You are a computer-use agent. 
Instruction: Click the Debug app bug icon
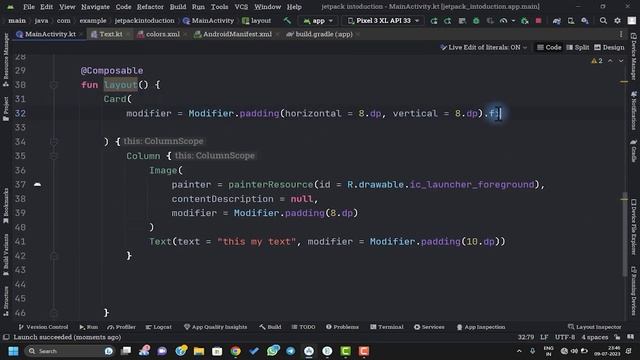pyautogui.click(x=476, y=20)
